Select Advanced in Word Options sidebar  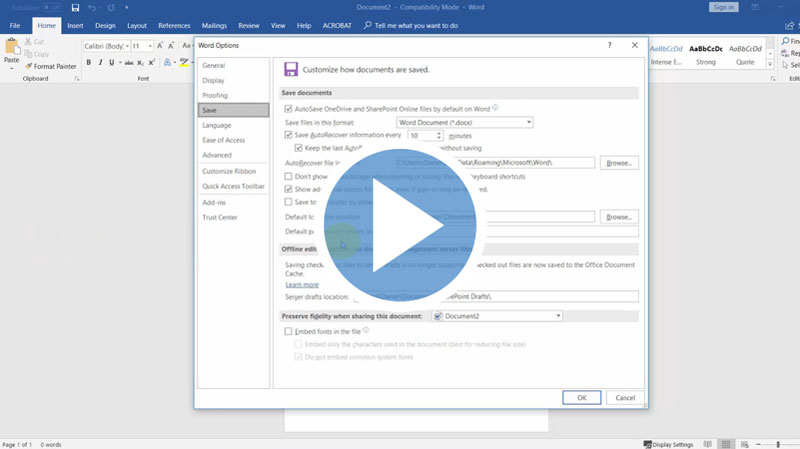(217, 155)
